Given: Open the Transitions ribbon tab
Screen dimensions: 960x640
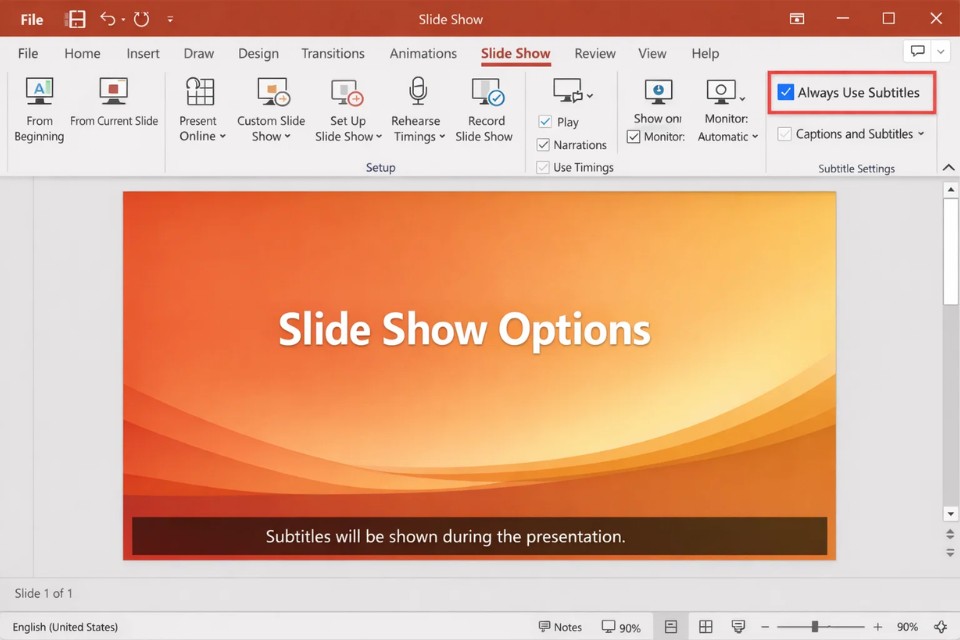Looking at the screenshot, I should [x=332, y=53].
